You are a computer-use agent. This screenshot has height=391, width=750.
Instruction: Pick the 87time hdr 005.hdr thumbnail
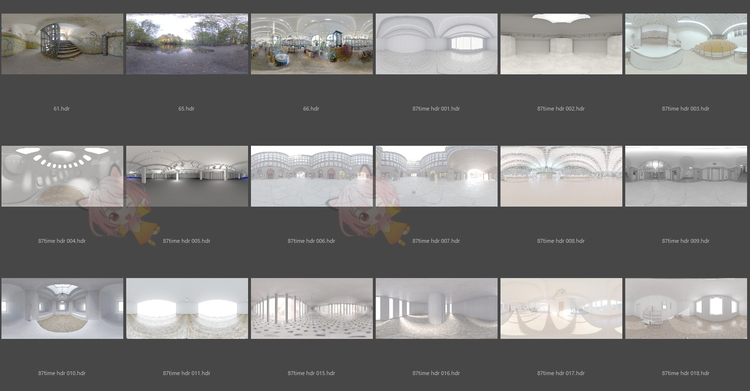187,176
